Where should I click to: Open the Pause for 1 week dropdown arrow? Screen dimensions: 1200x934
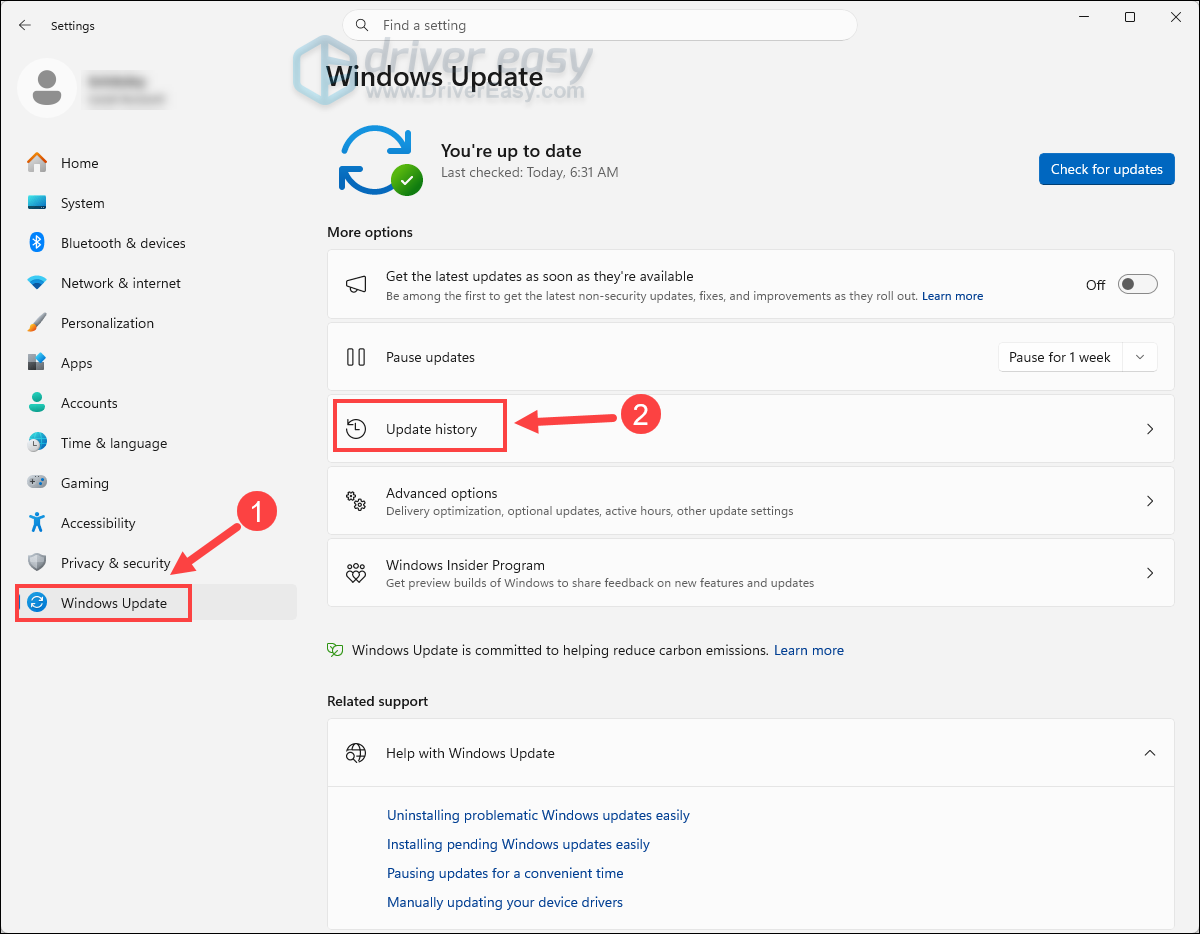click(1141, 357)
